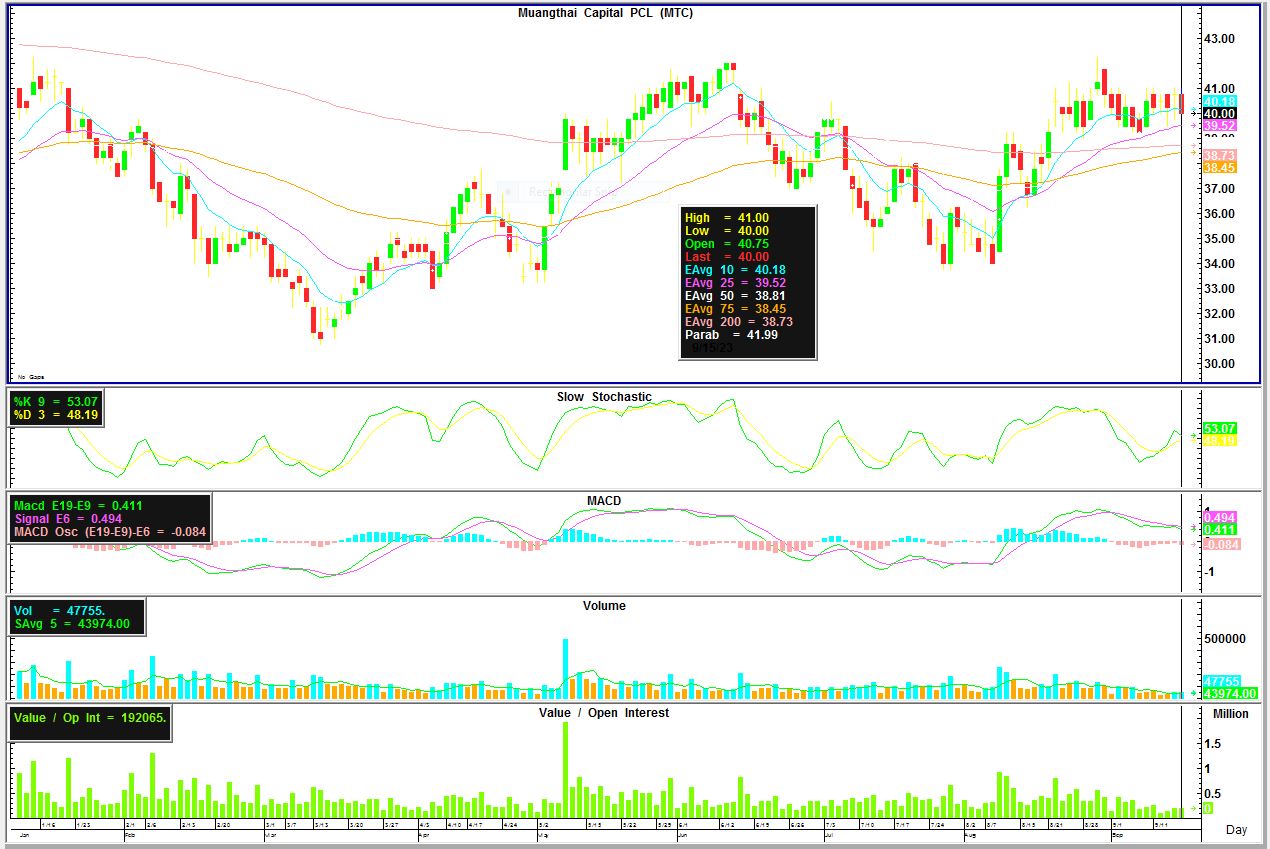1270x849 pixels.
Task: Click the green 0.411 tag beside the MACD panel
Action: click(1220, 529)
